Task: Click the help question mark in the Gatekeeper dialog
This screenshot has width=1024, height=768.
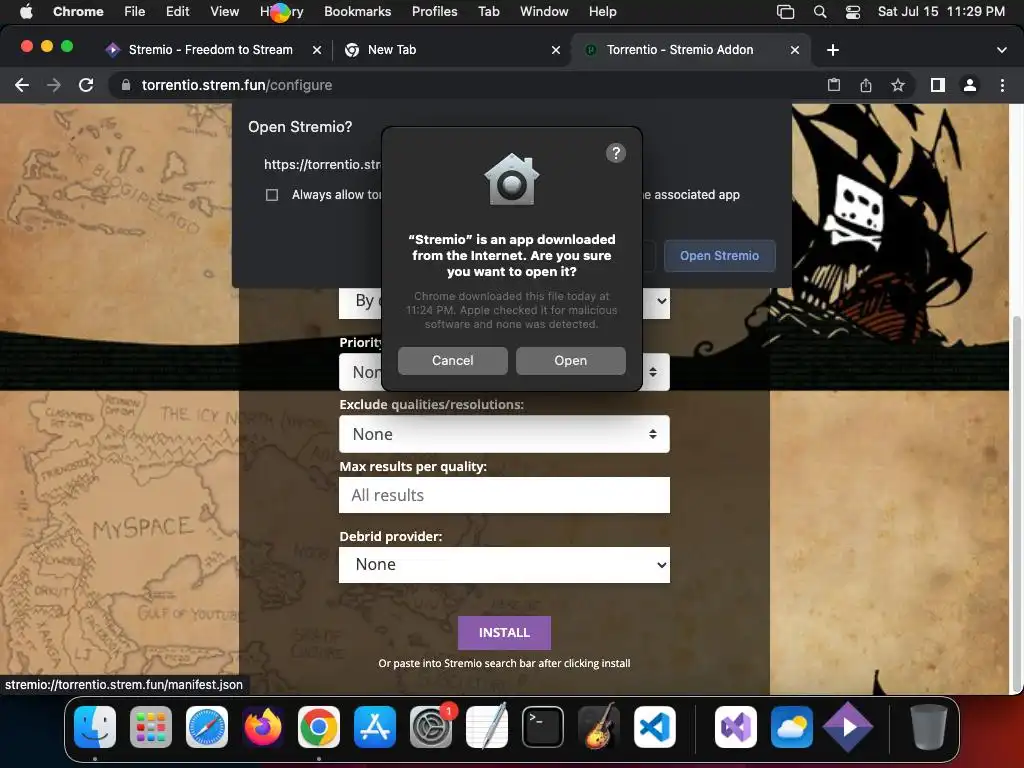Action: (616, 153)
